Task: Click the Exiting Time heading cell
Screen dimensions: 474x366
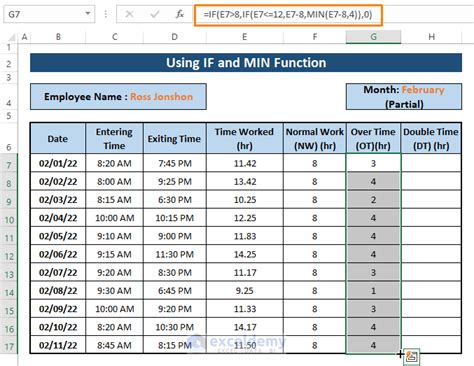Action: tap(175, 138)
